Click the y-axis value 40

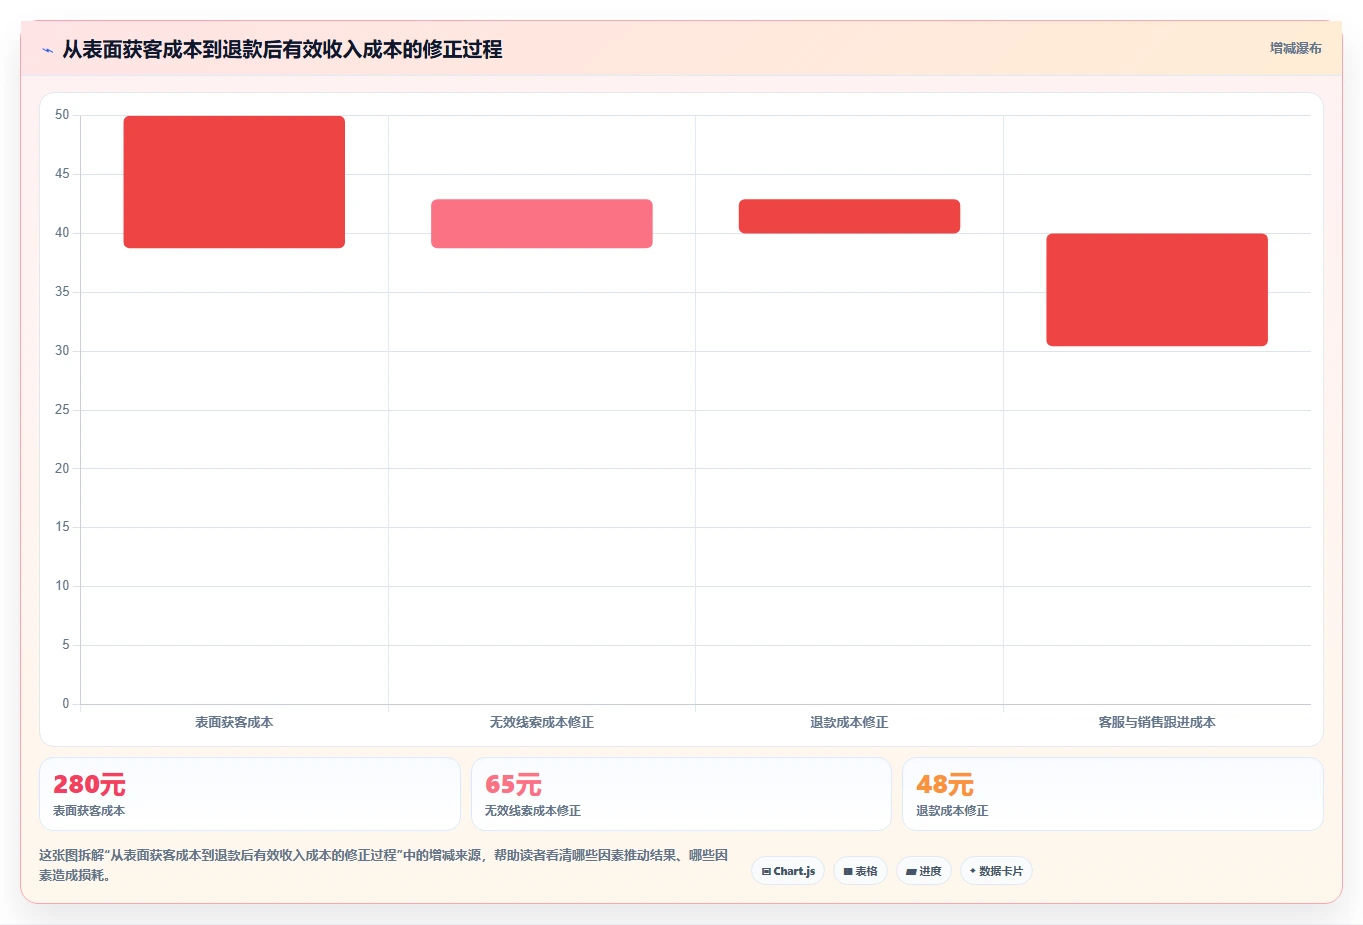point(62,233)
